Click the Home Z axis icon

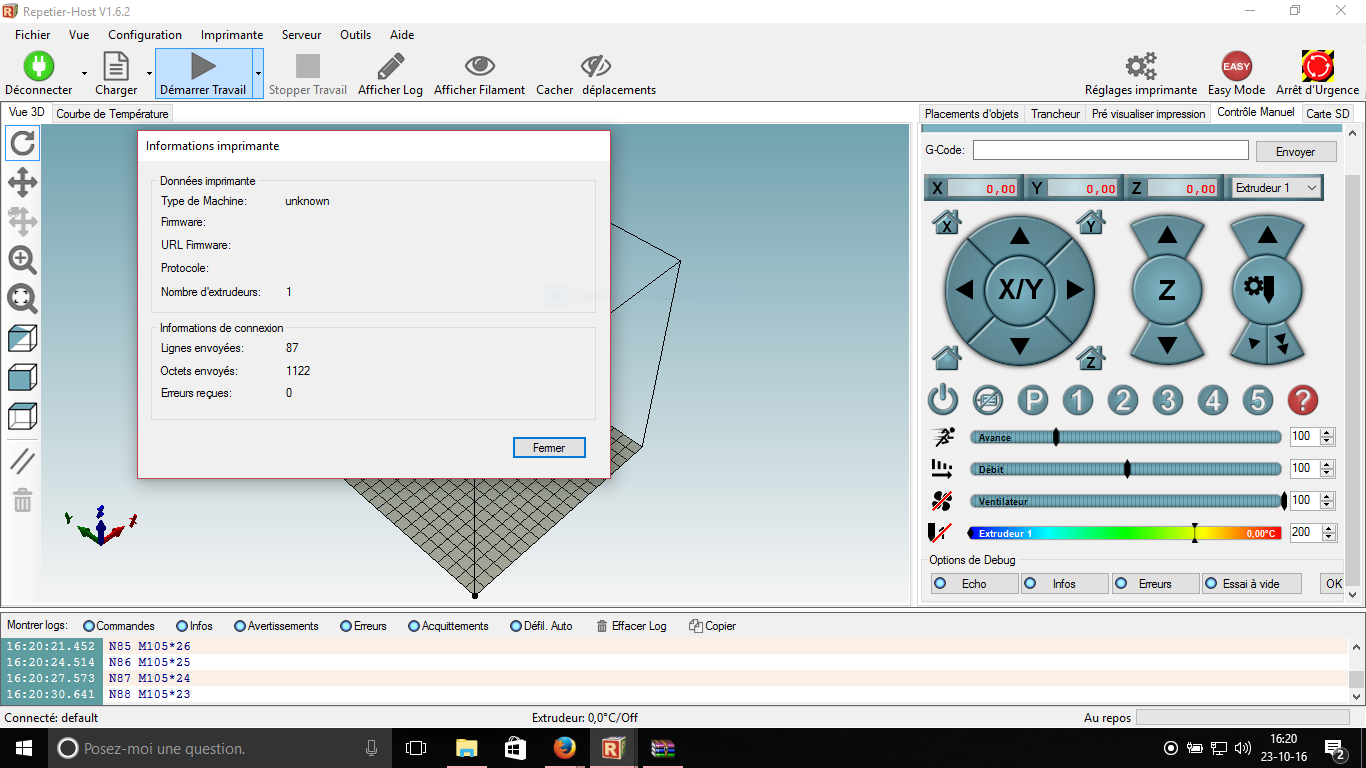tap(1091, 357)
